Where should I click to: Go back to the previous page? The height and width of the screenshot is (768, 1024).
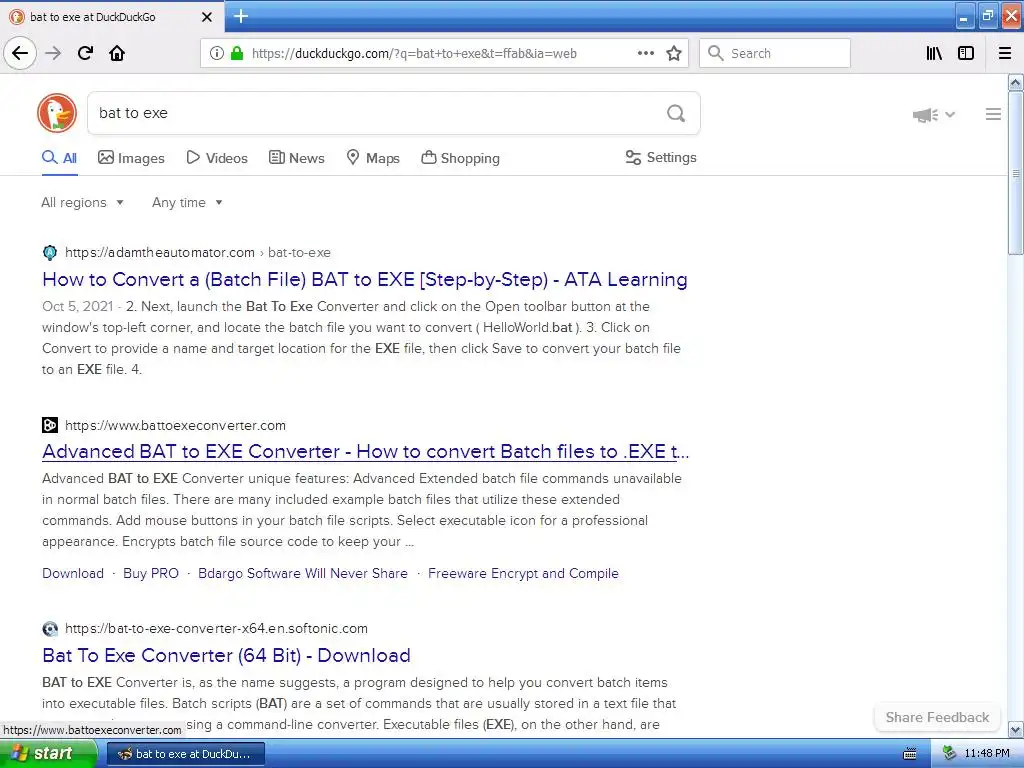[20, 53]
